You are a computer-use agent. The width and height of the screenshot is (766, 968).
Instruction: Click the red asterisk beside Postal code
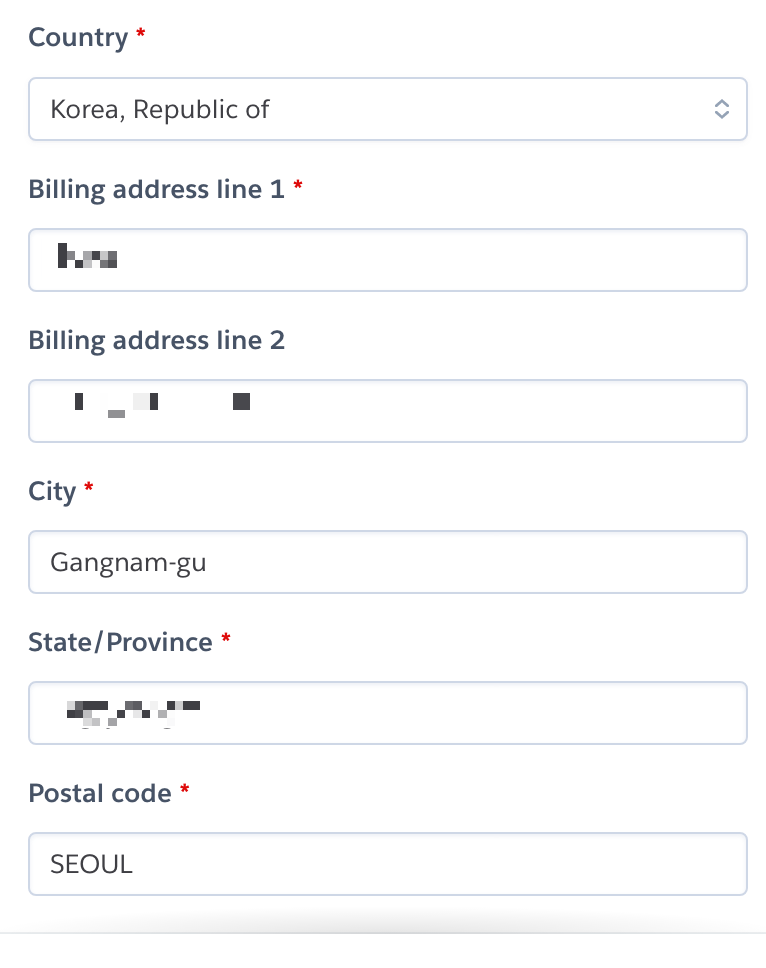[x=185, y=788]
